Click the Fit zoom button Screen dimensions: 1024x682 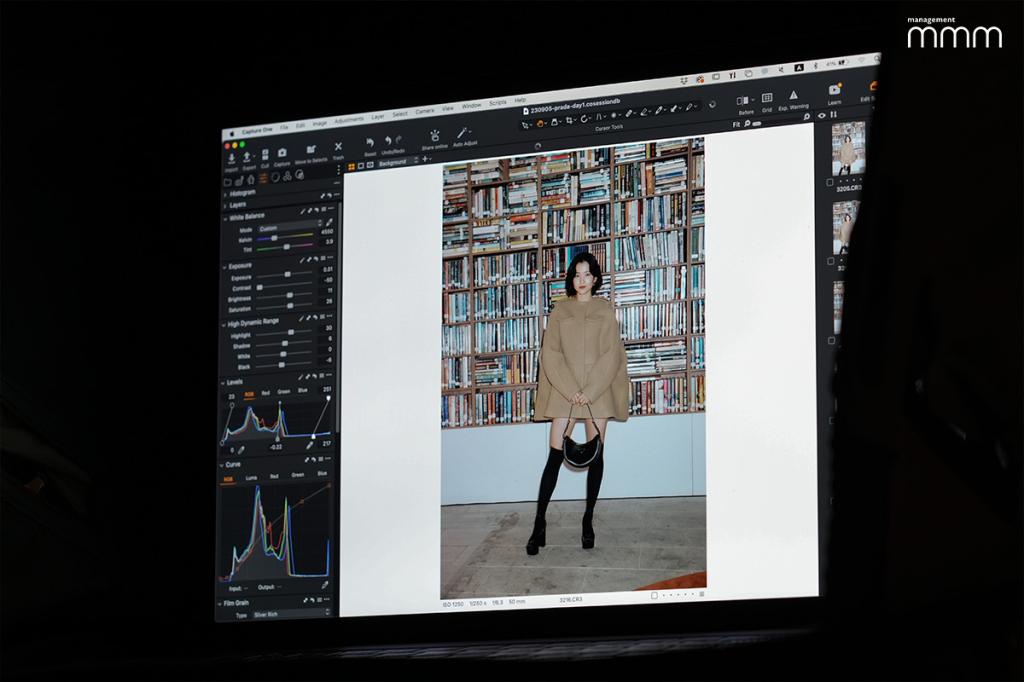(736, 124)
